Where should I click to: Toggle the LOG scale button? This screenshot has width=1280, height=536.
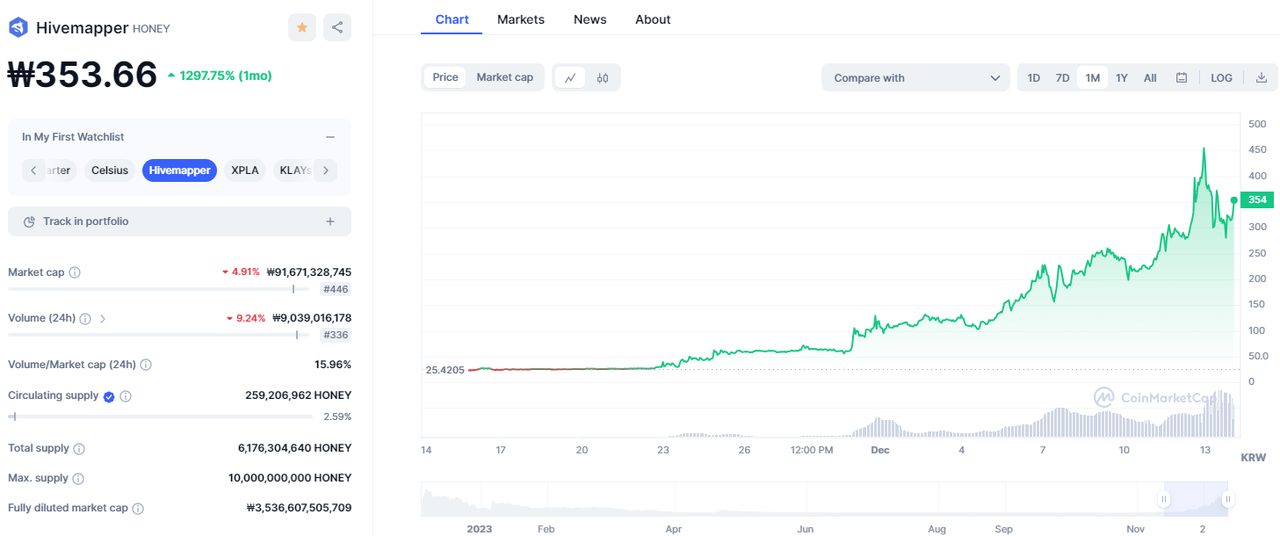1221,78
